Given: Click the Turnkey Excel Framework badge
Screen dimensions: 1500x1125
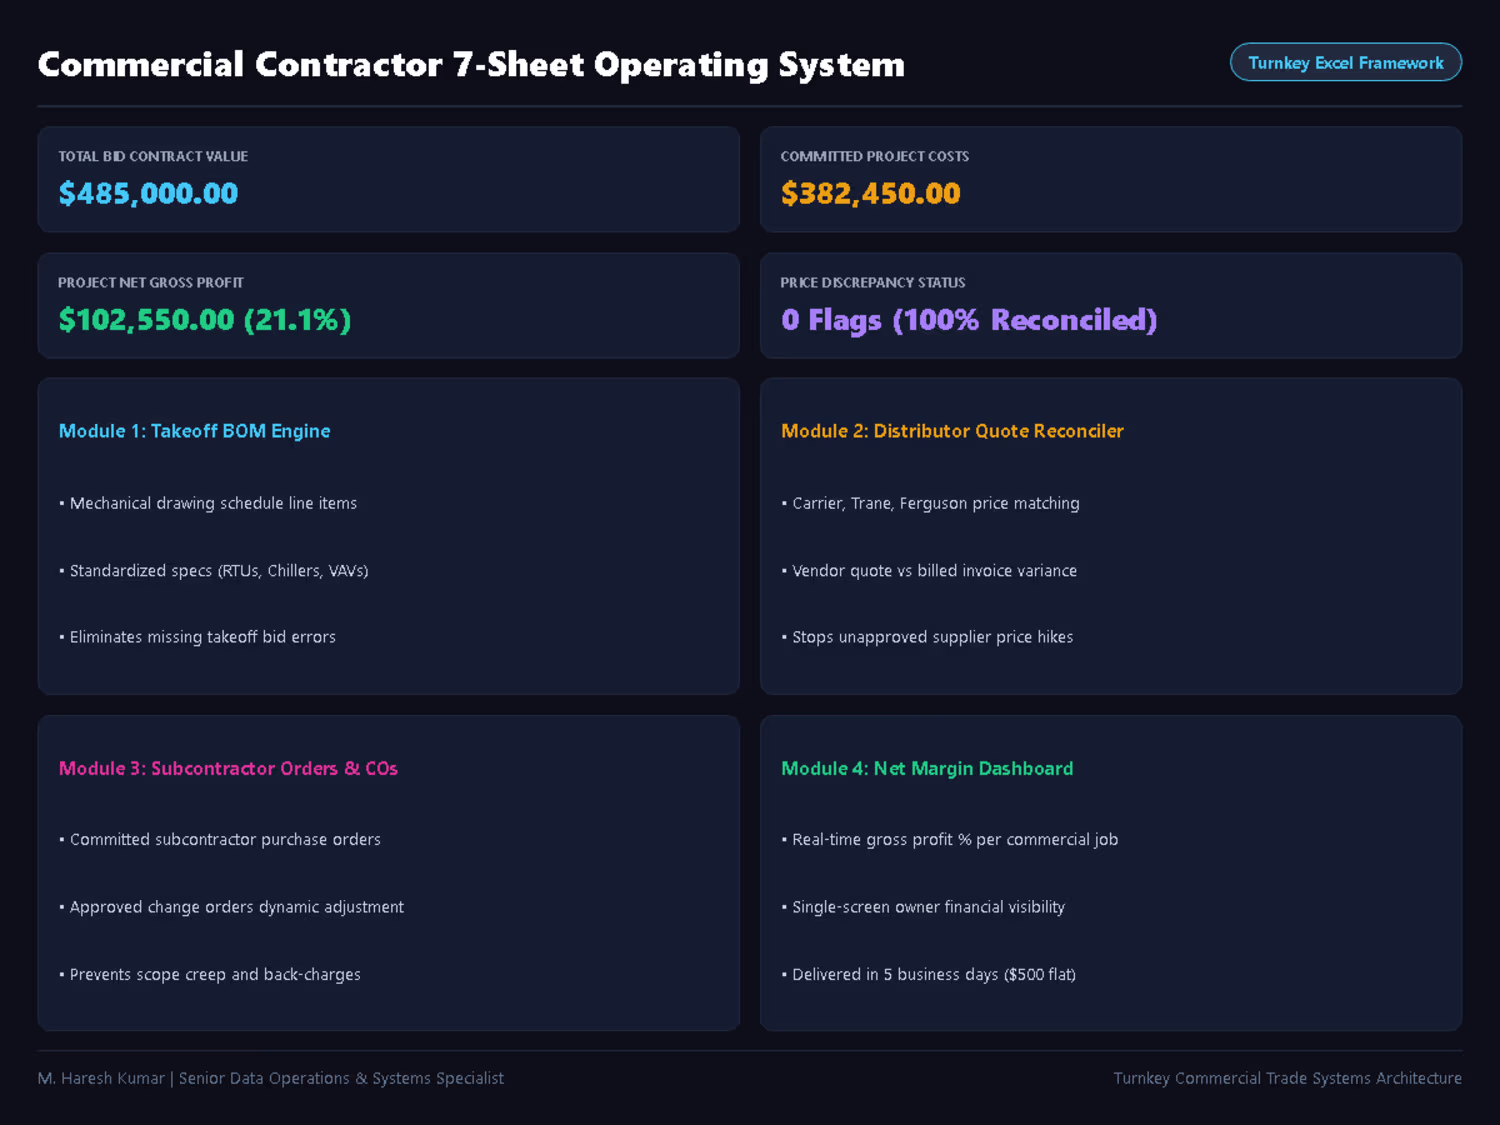Looking at the screenshot, I should pyautogui.click(x=1345, y=62).
